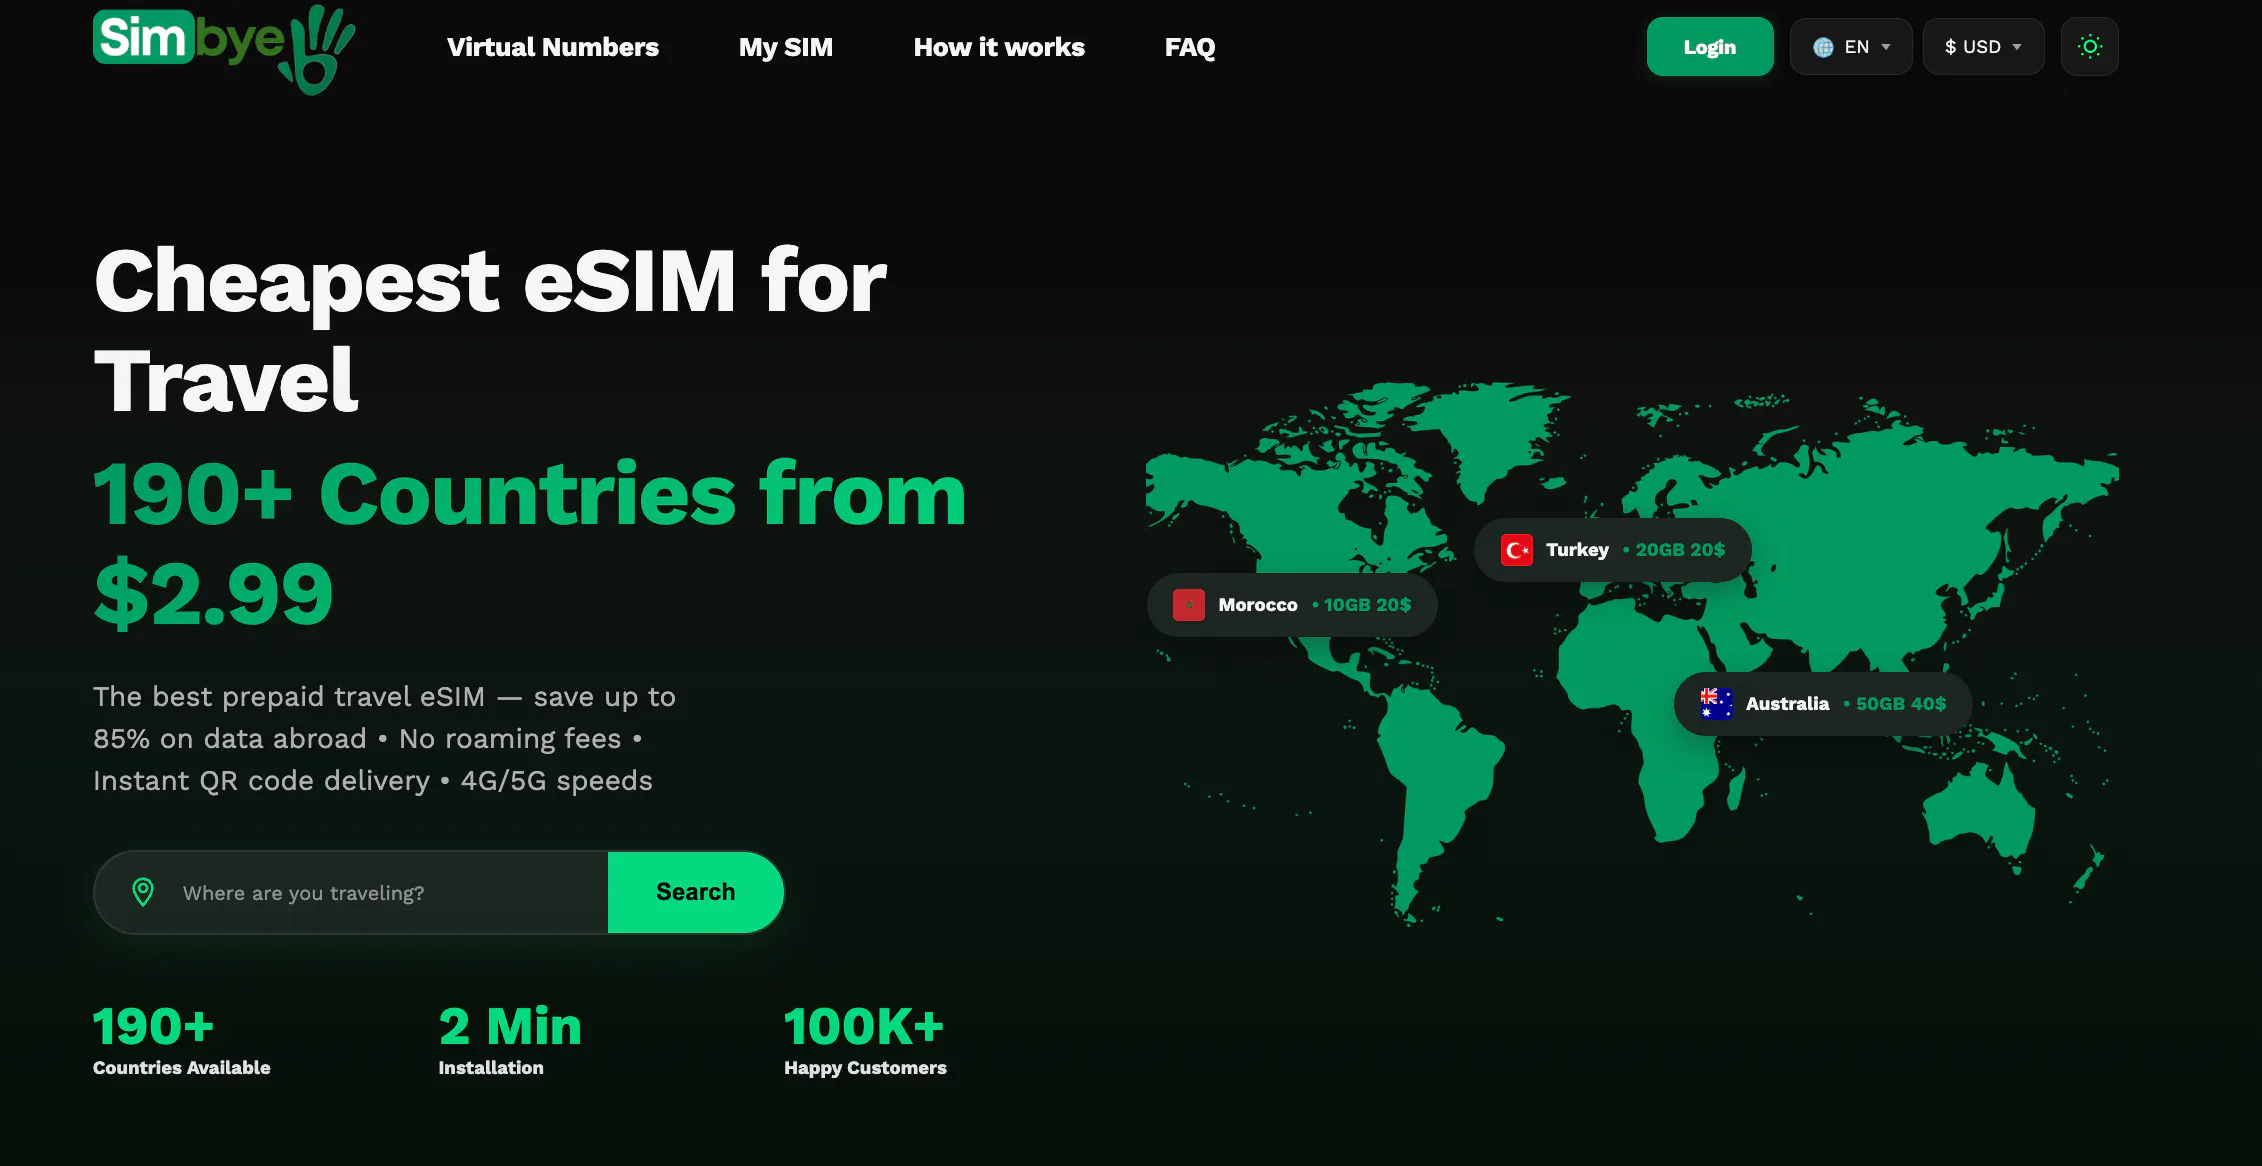Image resolution: width=2262 pixels, height=1166 pixels.
Task: Click the globe icon in language selector
Action: (x=1823, y=47)
